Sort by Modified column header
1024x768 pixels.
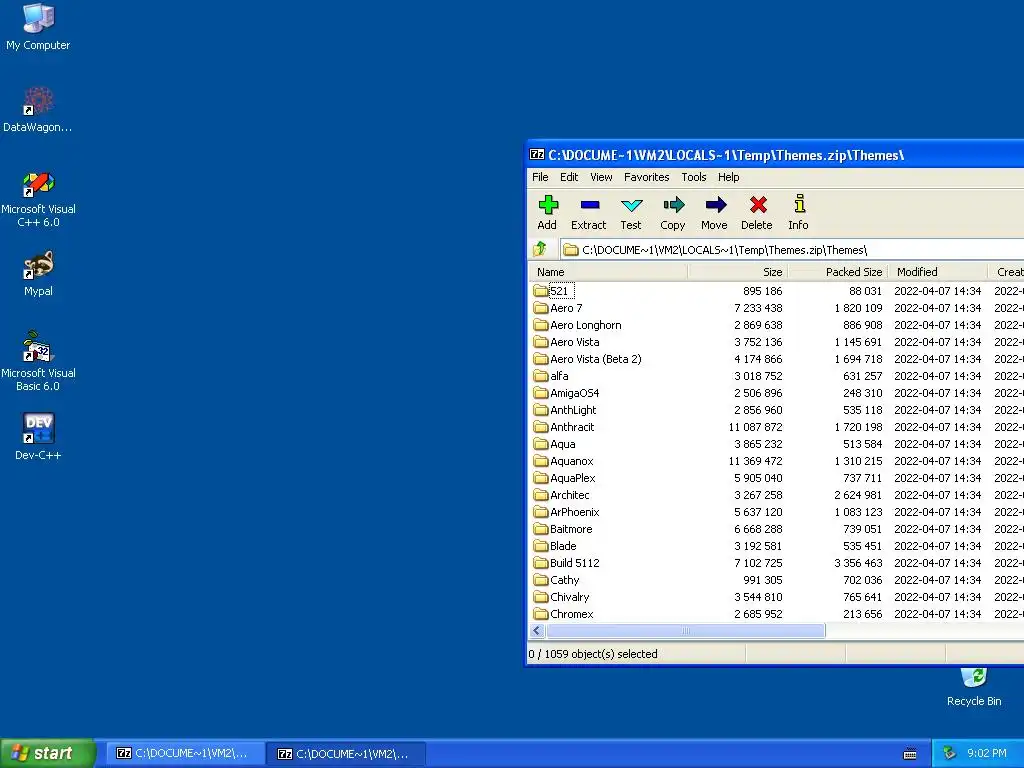pyautogui.click(x=938, y=272)
